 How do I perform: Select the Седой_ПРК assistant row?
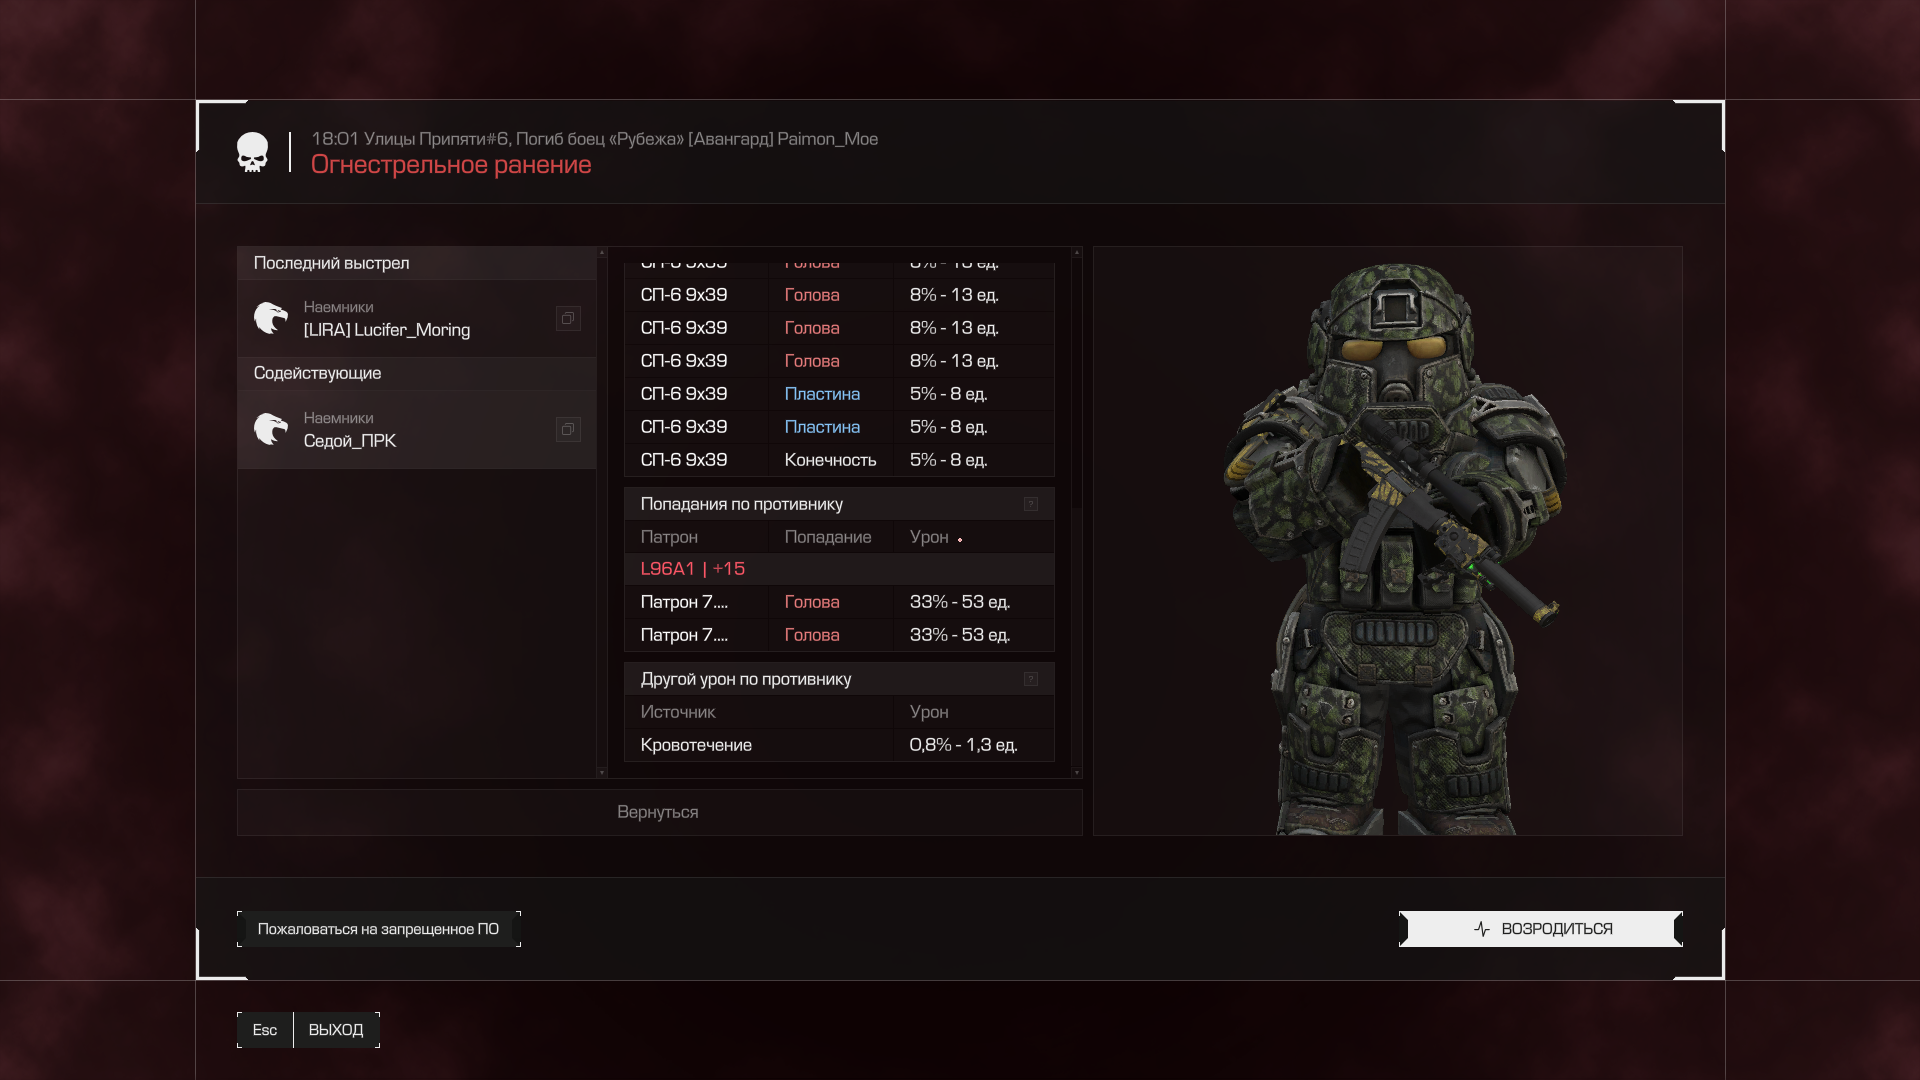tap(417, 429)
